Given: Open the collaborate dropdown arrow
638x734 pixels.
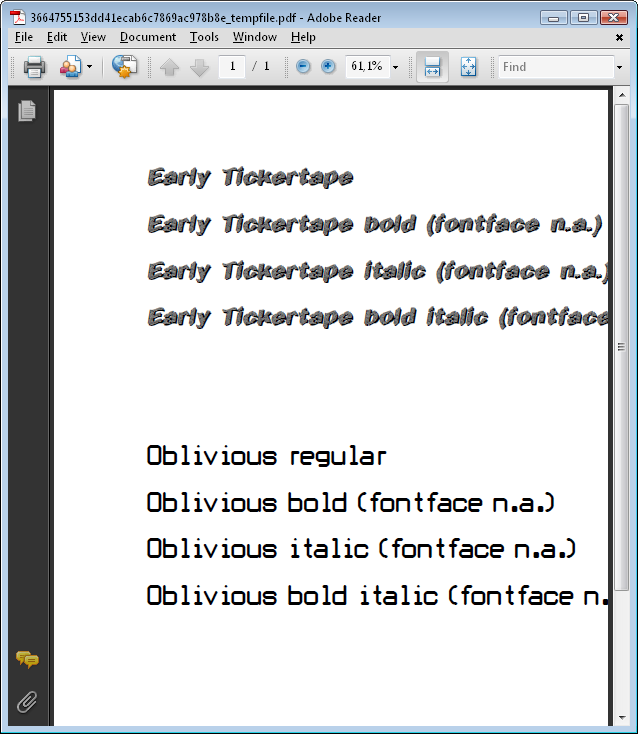Looking at the screenshot, I should coord(89,67).
